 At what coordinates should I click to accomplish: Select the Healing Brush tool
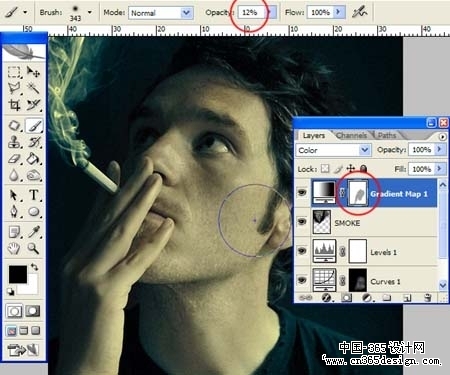click(x=14, y=126)
